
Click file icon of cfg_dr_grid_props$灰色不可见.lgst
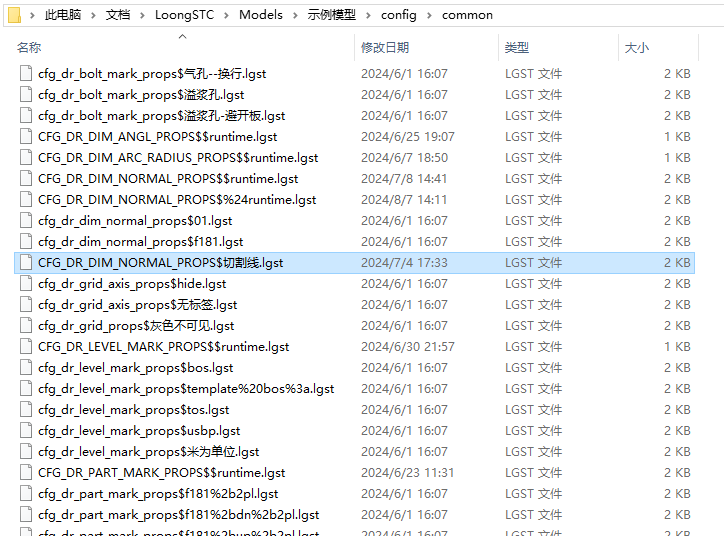tap(26, 326)
